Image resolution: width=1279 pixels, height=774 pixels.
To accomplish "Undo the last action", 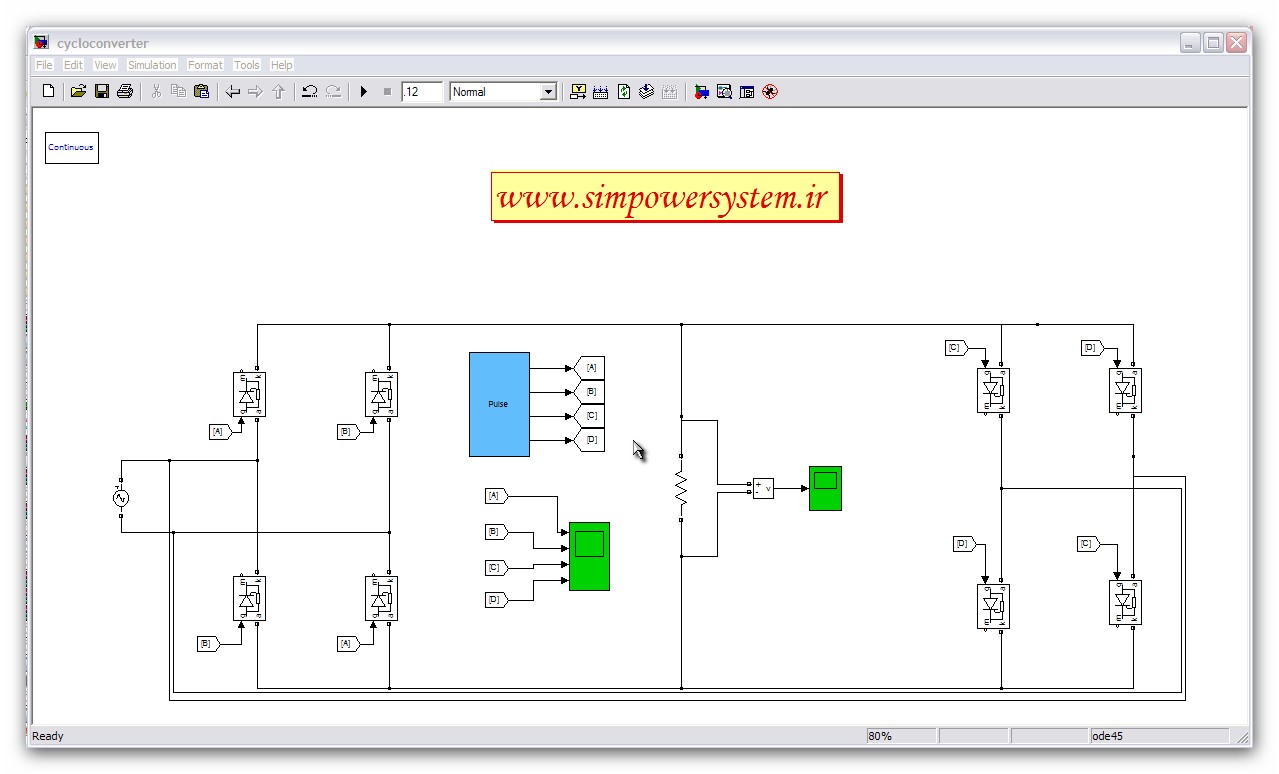I will 309,92.
